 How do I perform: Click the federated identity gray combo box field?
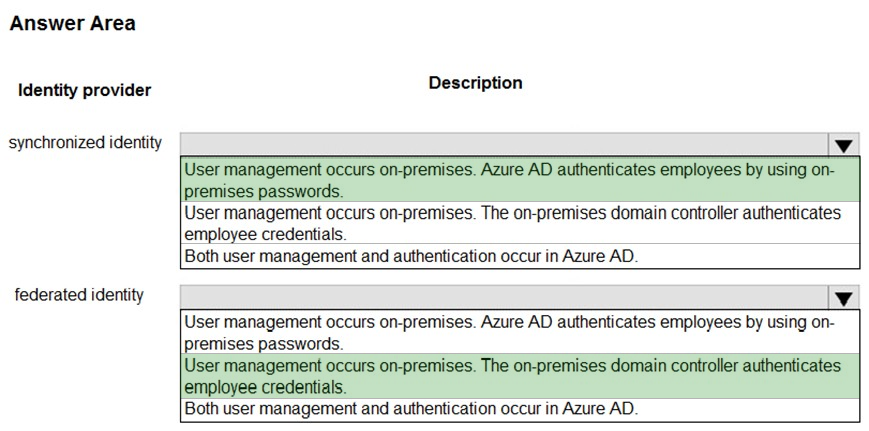(505, 298)
